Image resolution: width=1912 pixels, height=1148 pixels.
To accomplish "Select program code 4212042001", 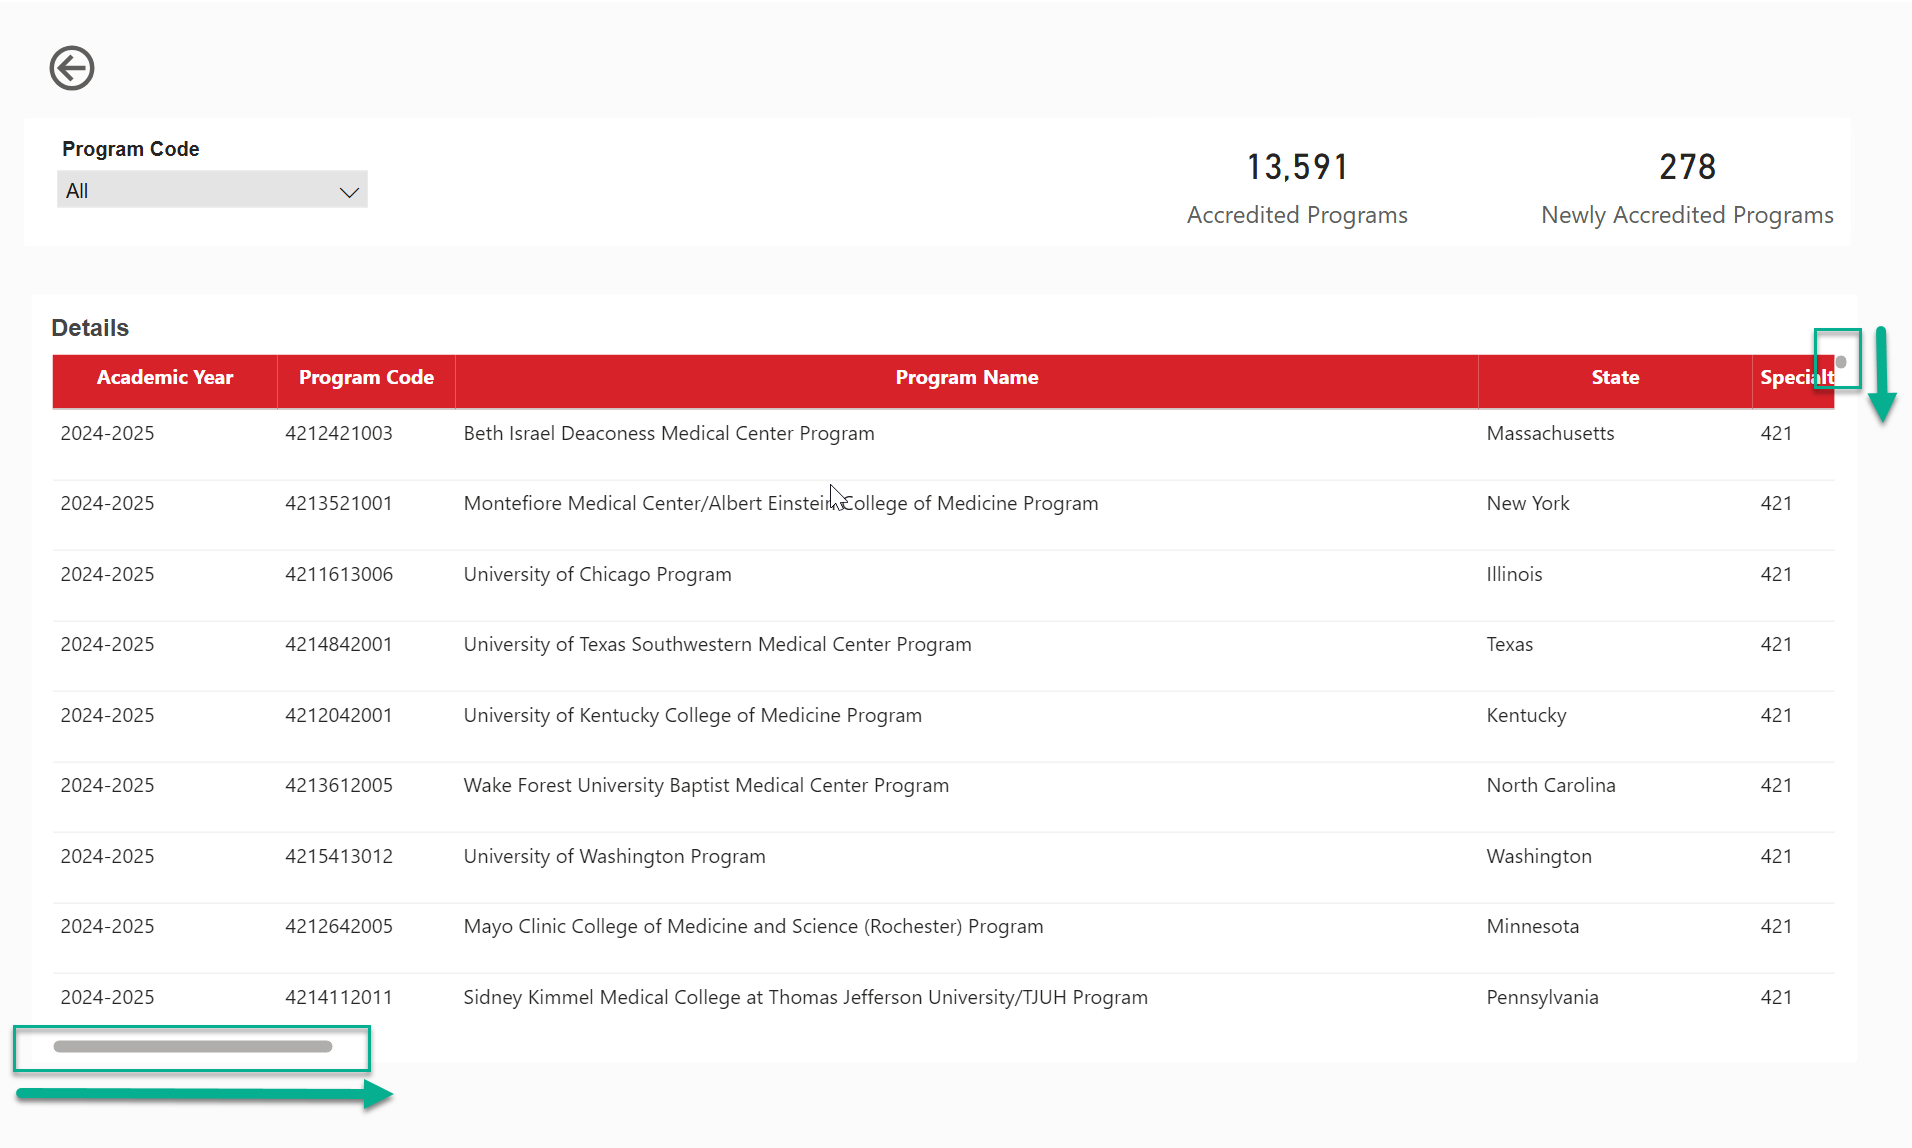I will (x=339, y=715).
